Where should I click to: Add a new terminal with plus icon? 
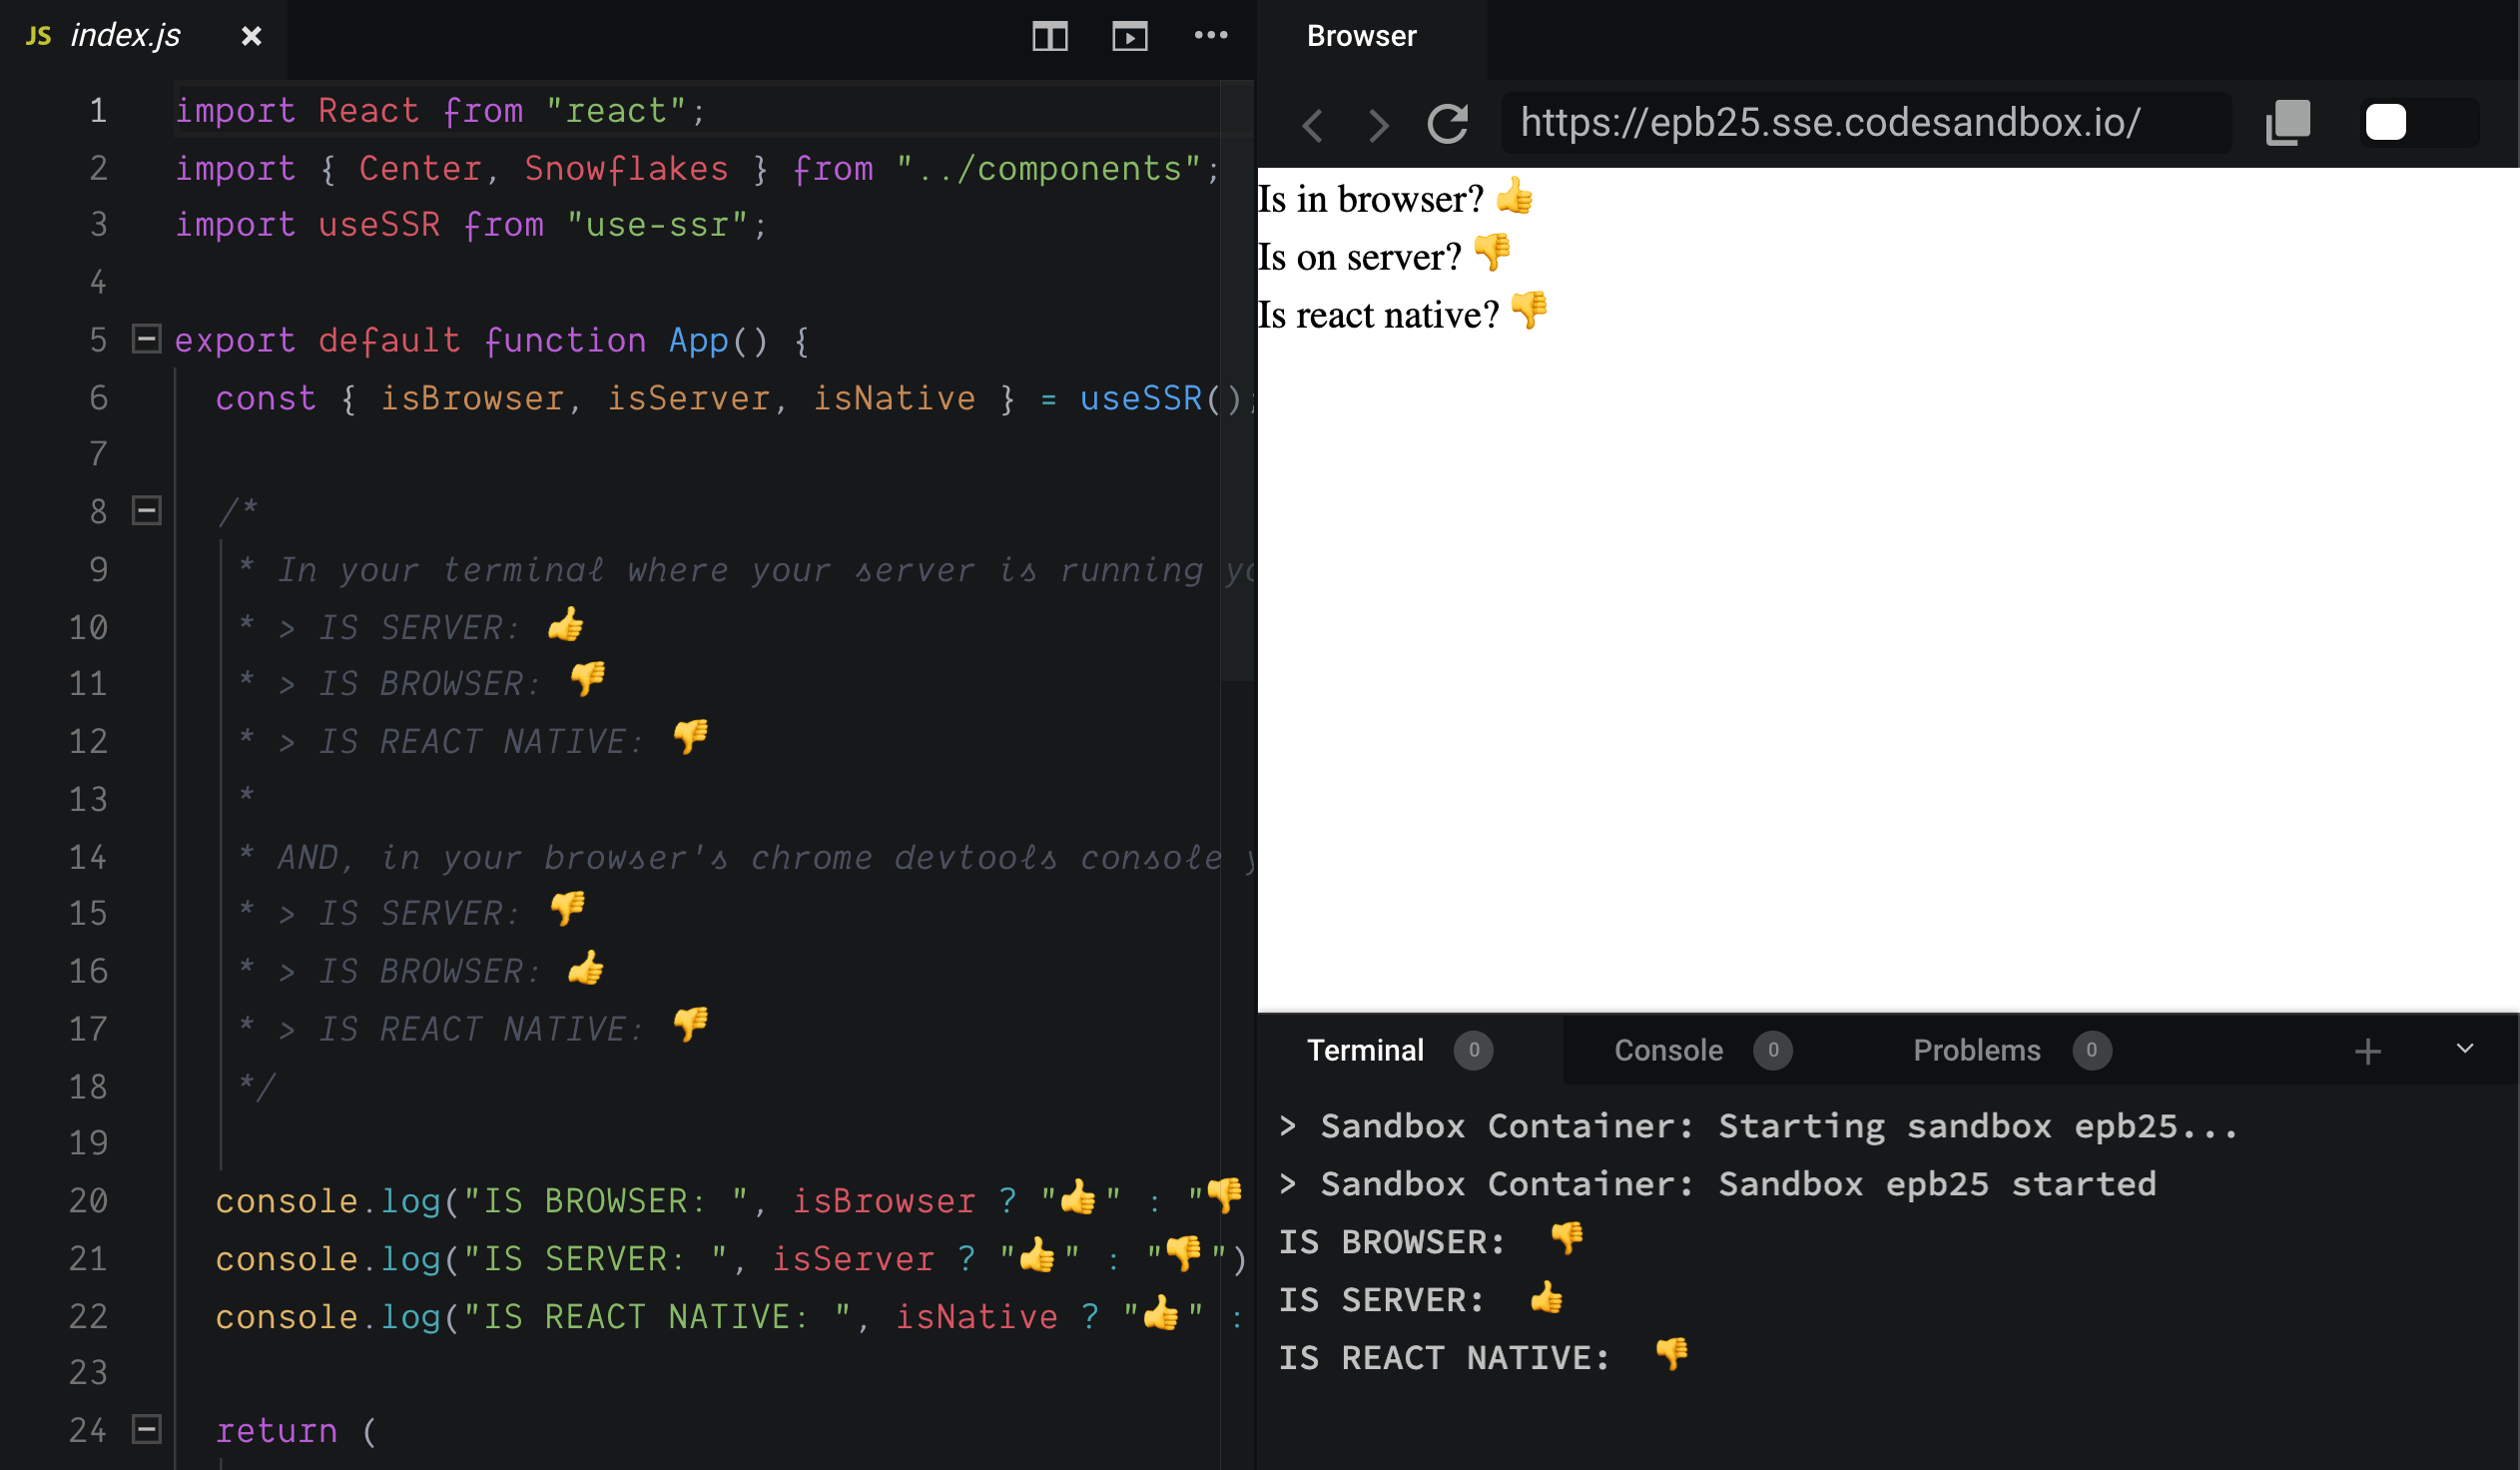click(x=2367, y=1051)
